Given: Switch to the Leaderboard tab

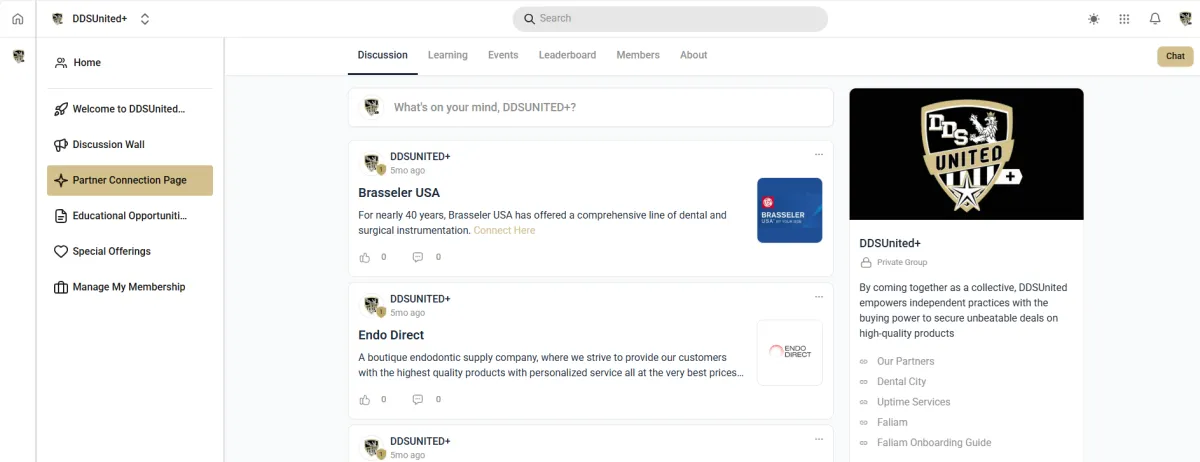Looking at the screenshot, I should 567,55.
